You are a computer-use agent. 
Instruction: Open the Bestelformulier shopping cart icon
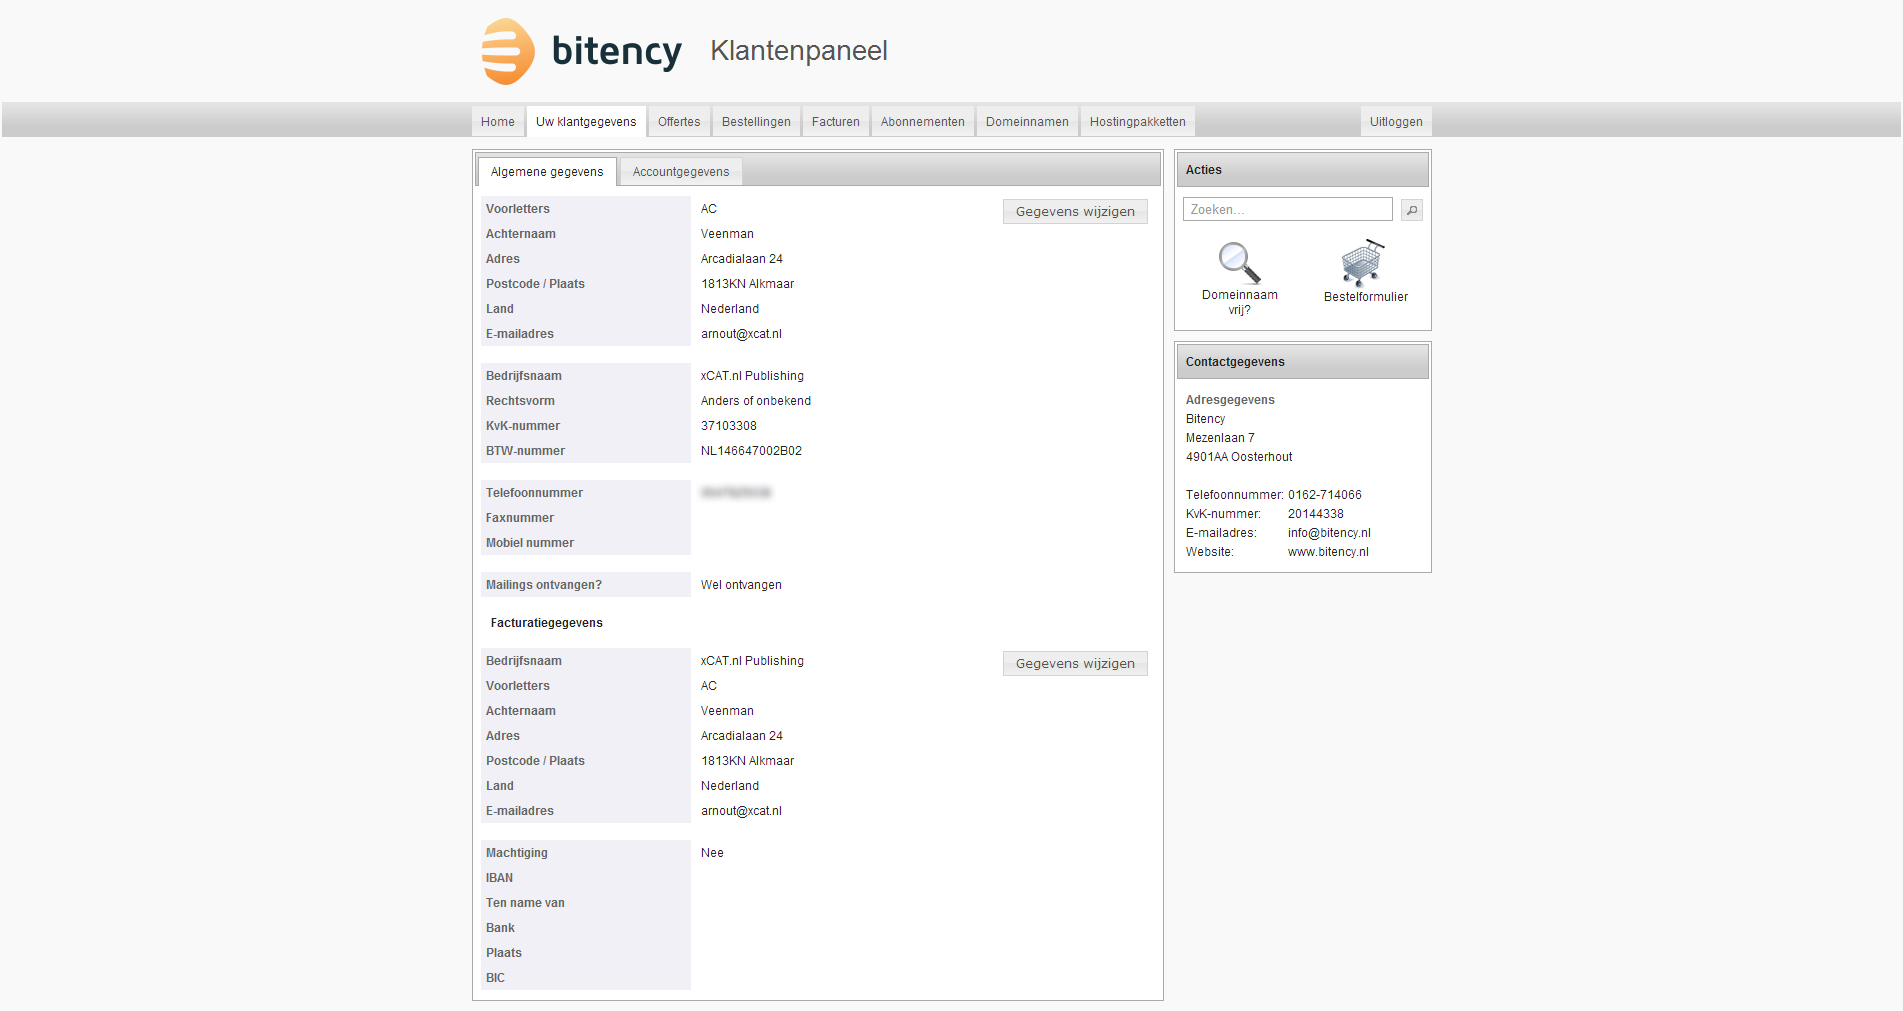click(1362, 263)
